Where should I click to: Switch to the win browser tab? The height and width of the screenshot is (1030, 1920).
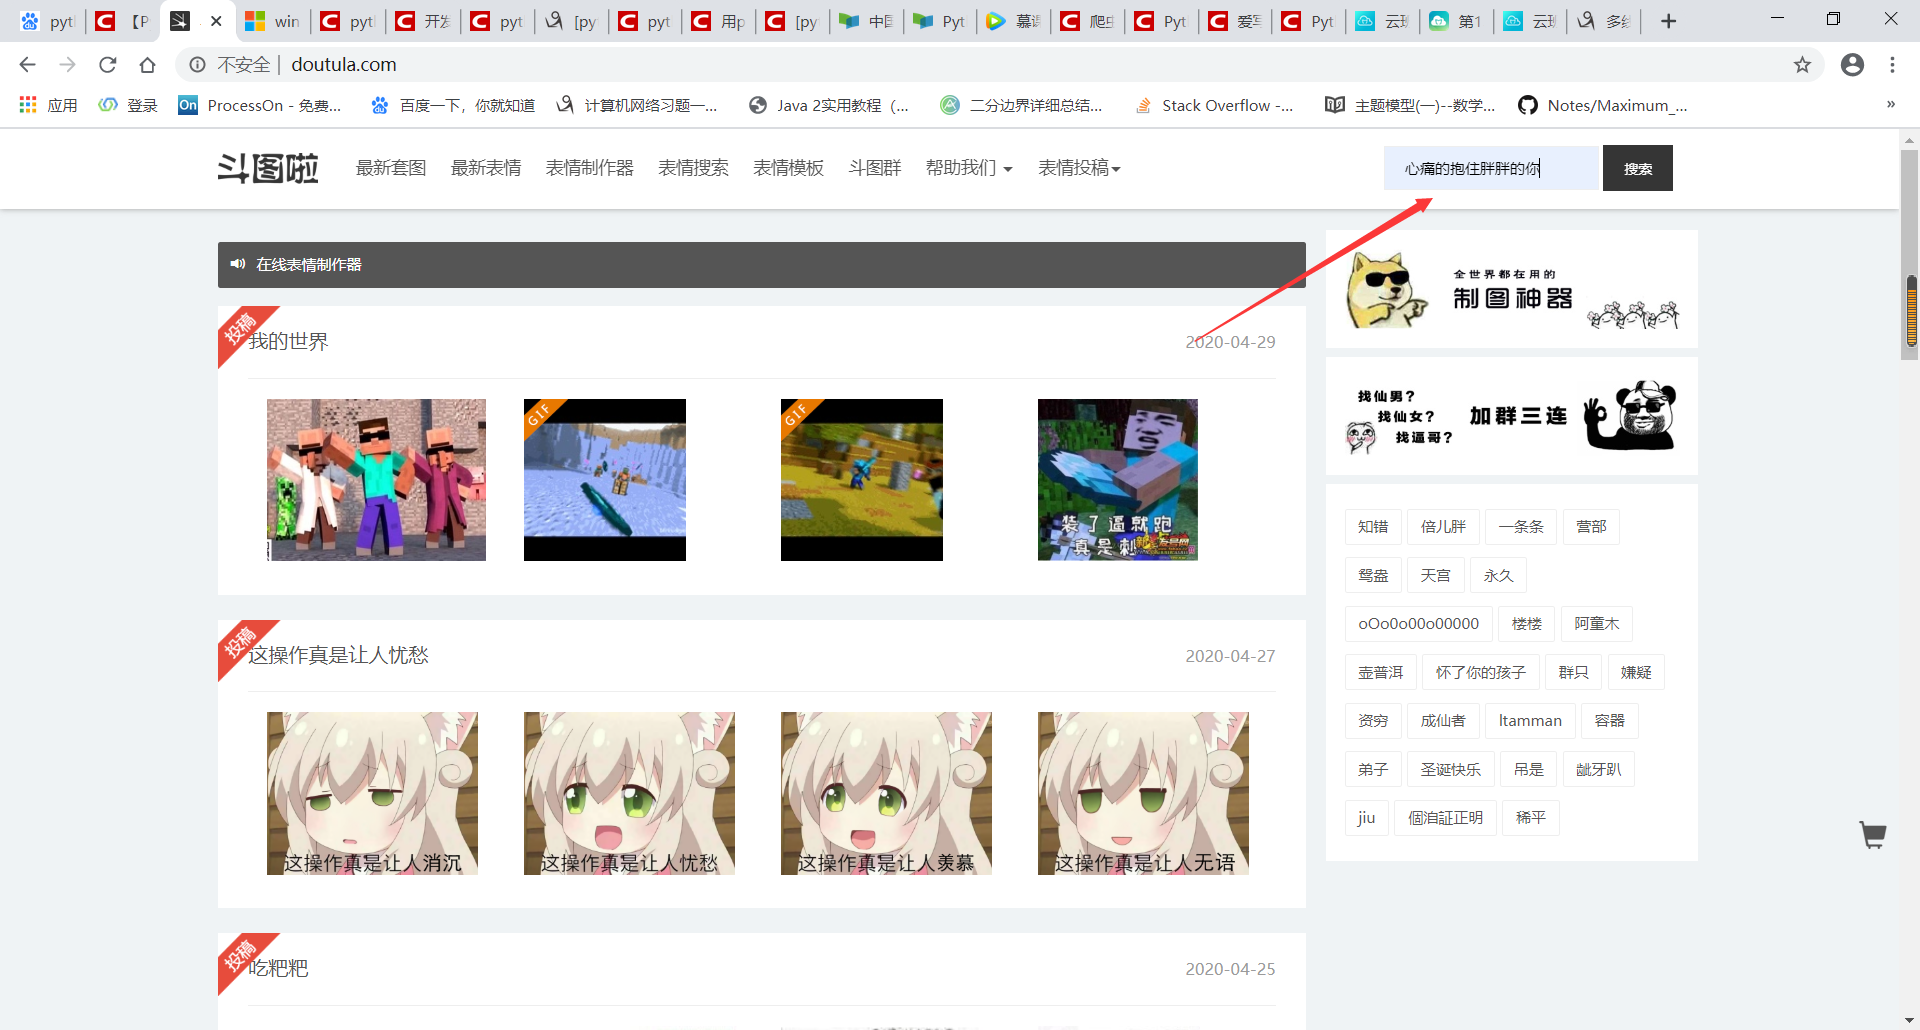[271, 21]
